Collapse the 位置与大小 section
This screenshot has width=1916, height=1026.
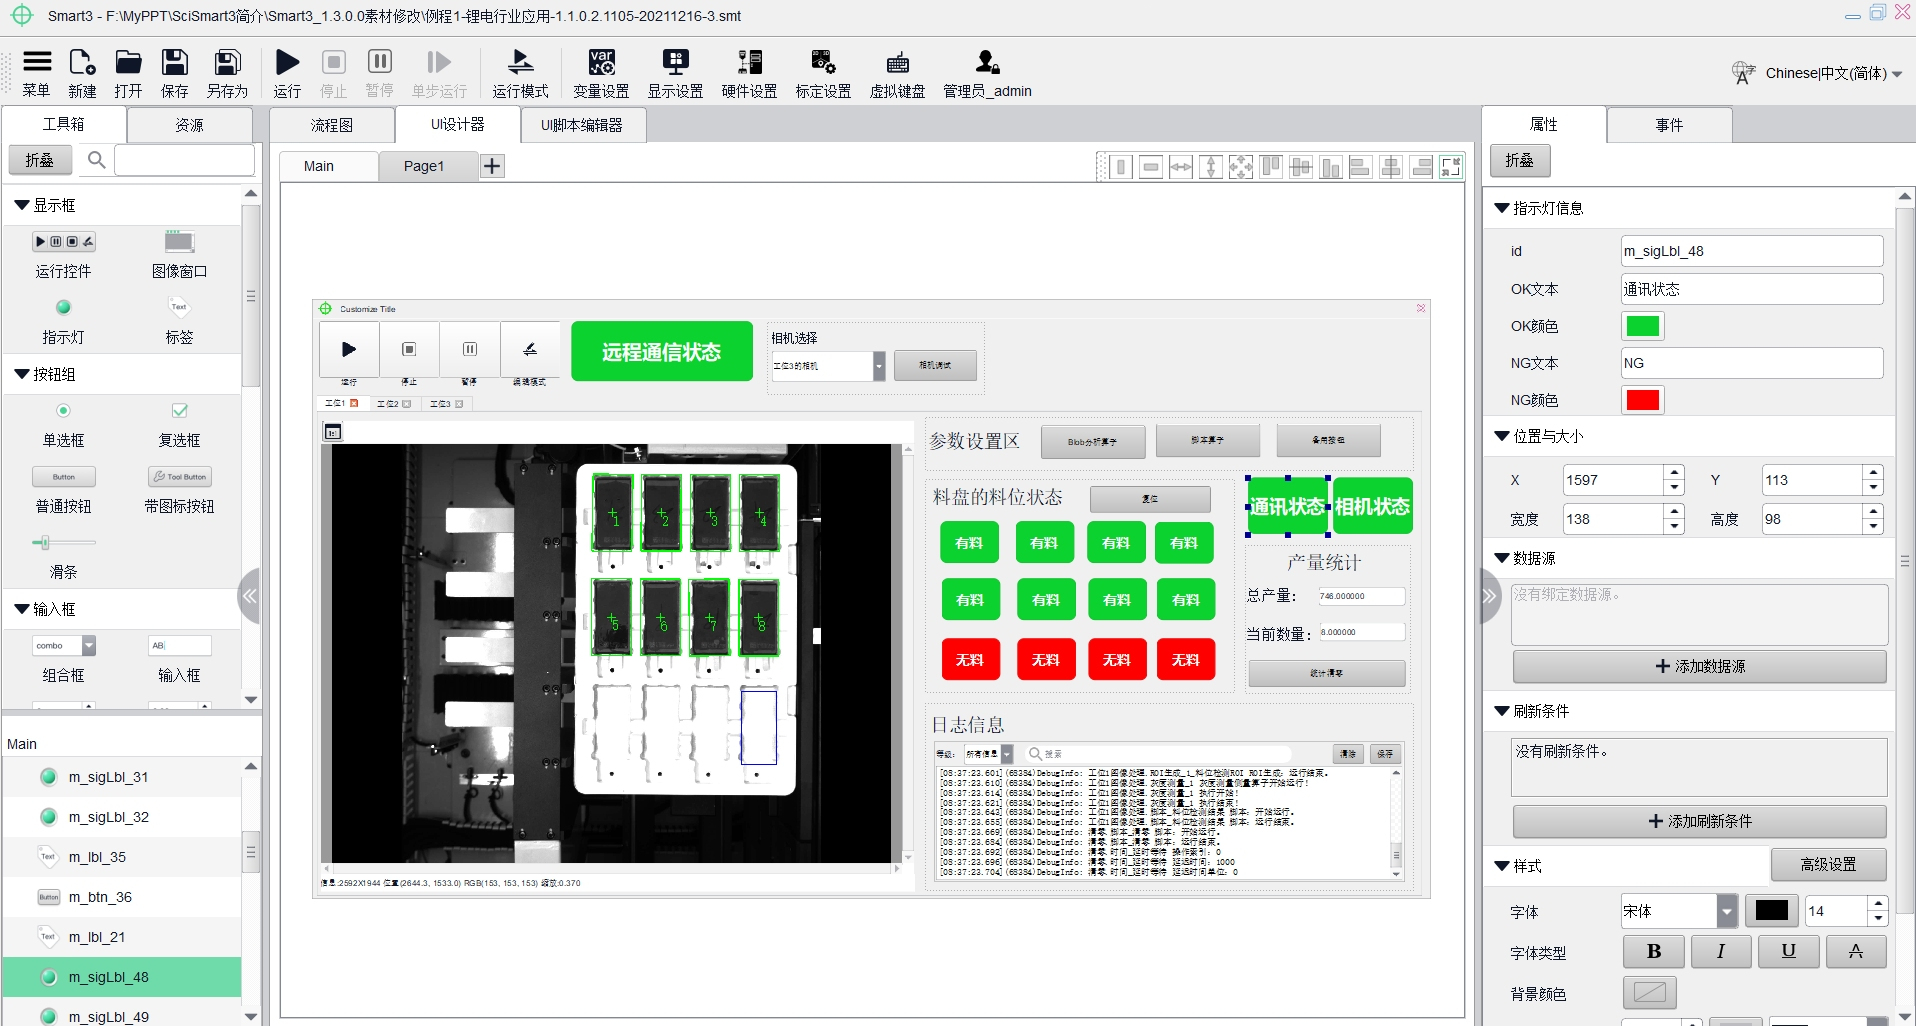[x=1501, y=436]
